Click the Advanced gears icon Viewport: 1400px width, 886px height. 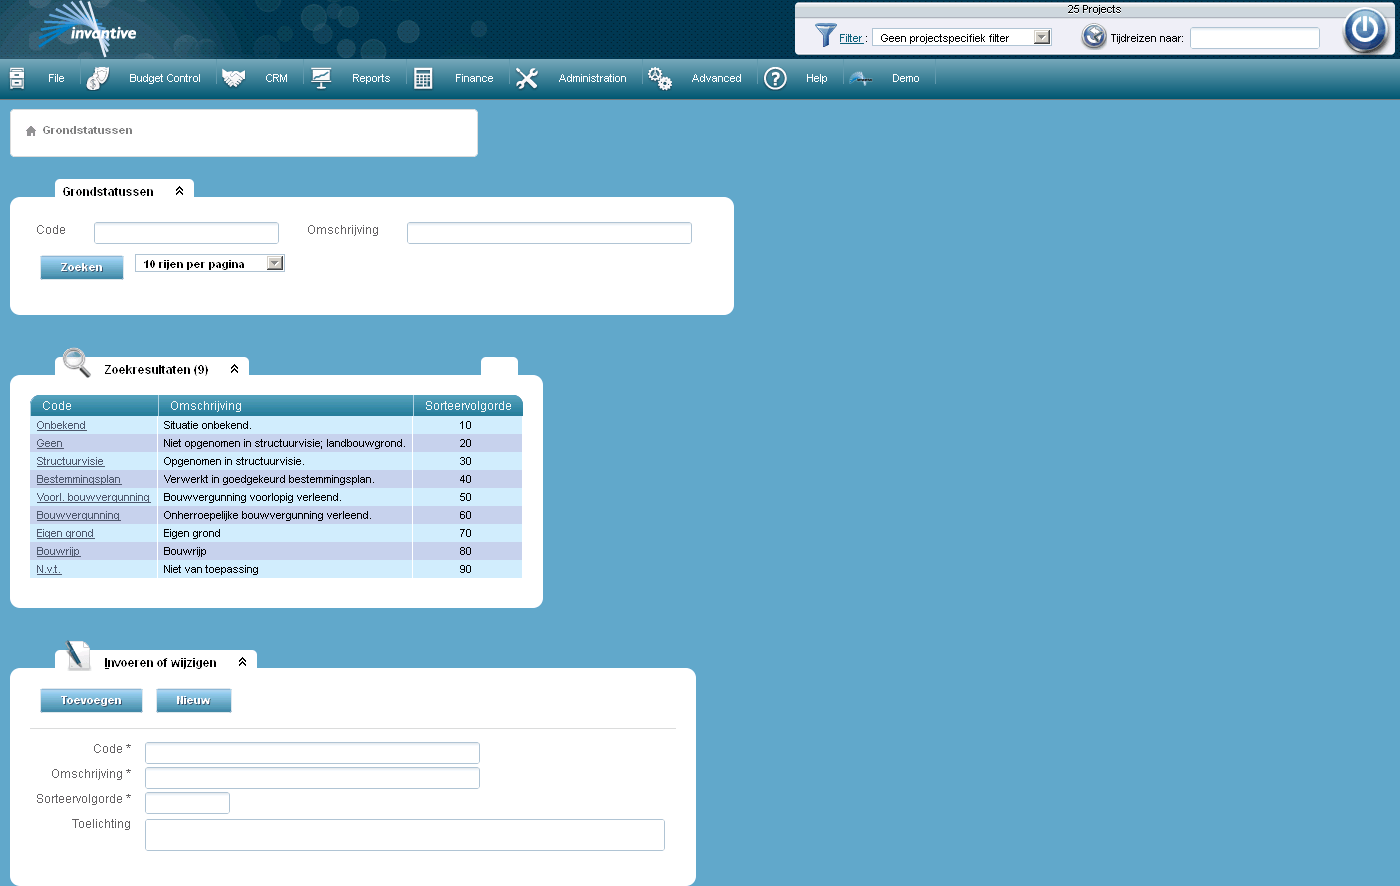[x=660, y=78]
